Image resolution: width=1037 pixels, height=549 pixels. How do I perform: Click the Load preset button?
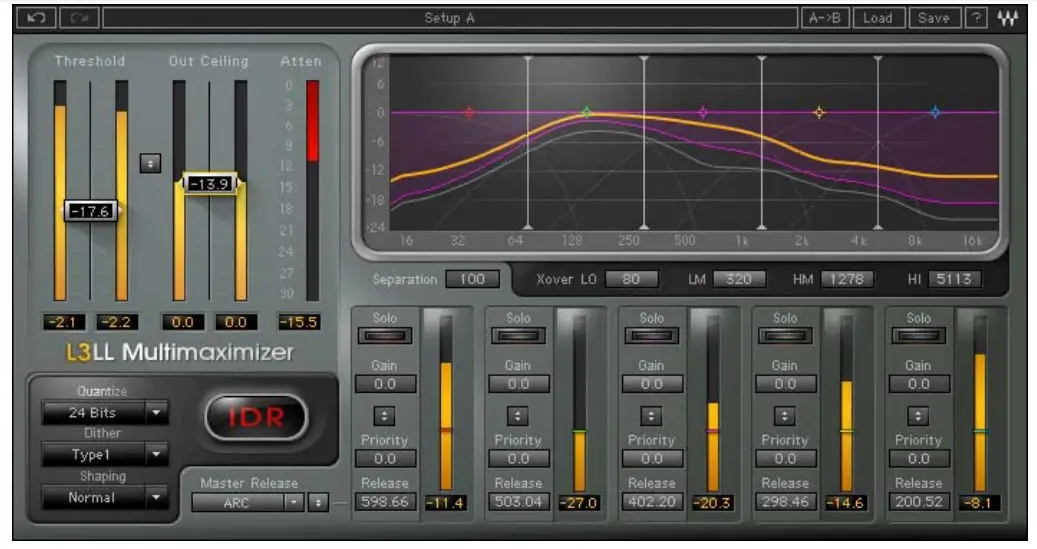click(x=878, y=18)
